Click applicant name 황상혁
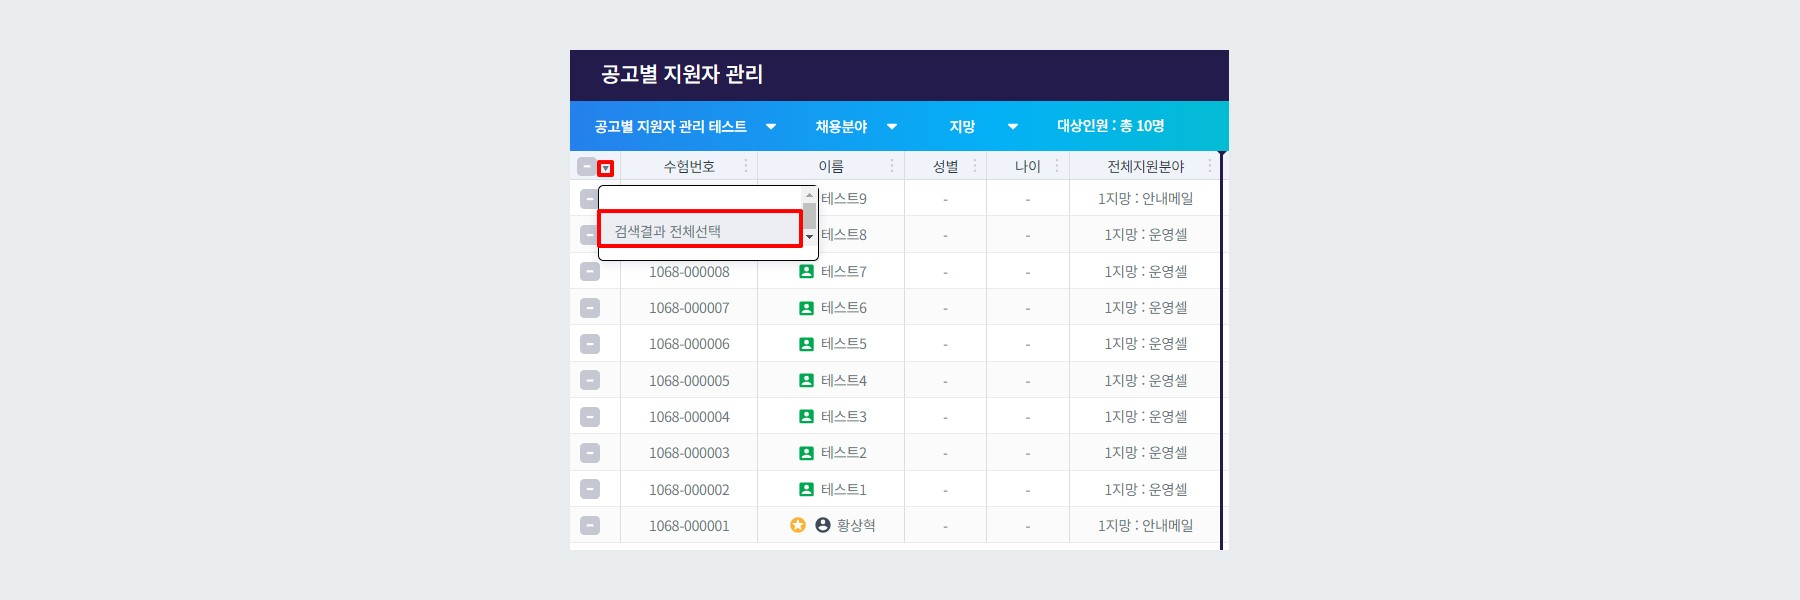The height and width of the screenshot is (600, 1800). (856, 525)
